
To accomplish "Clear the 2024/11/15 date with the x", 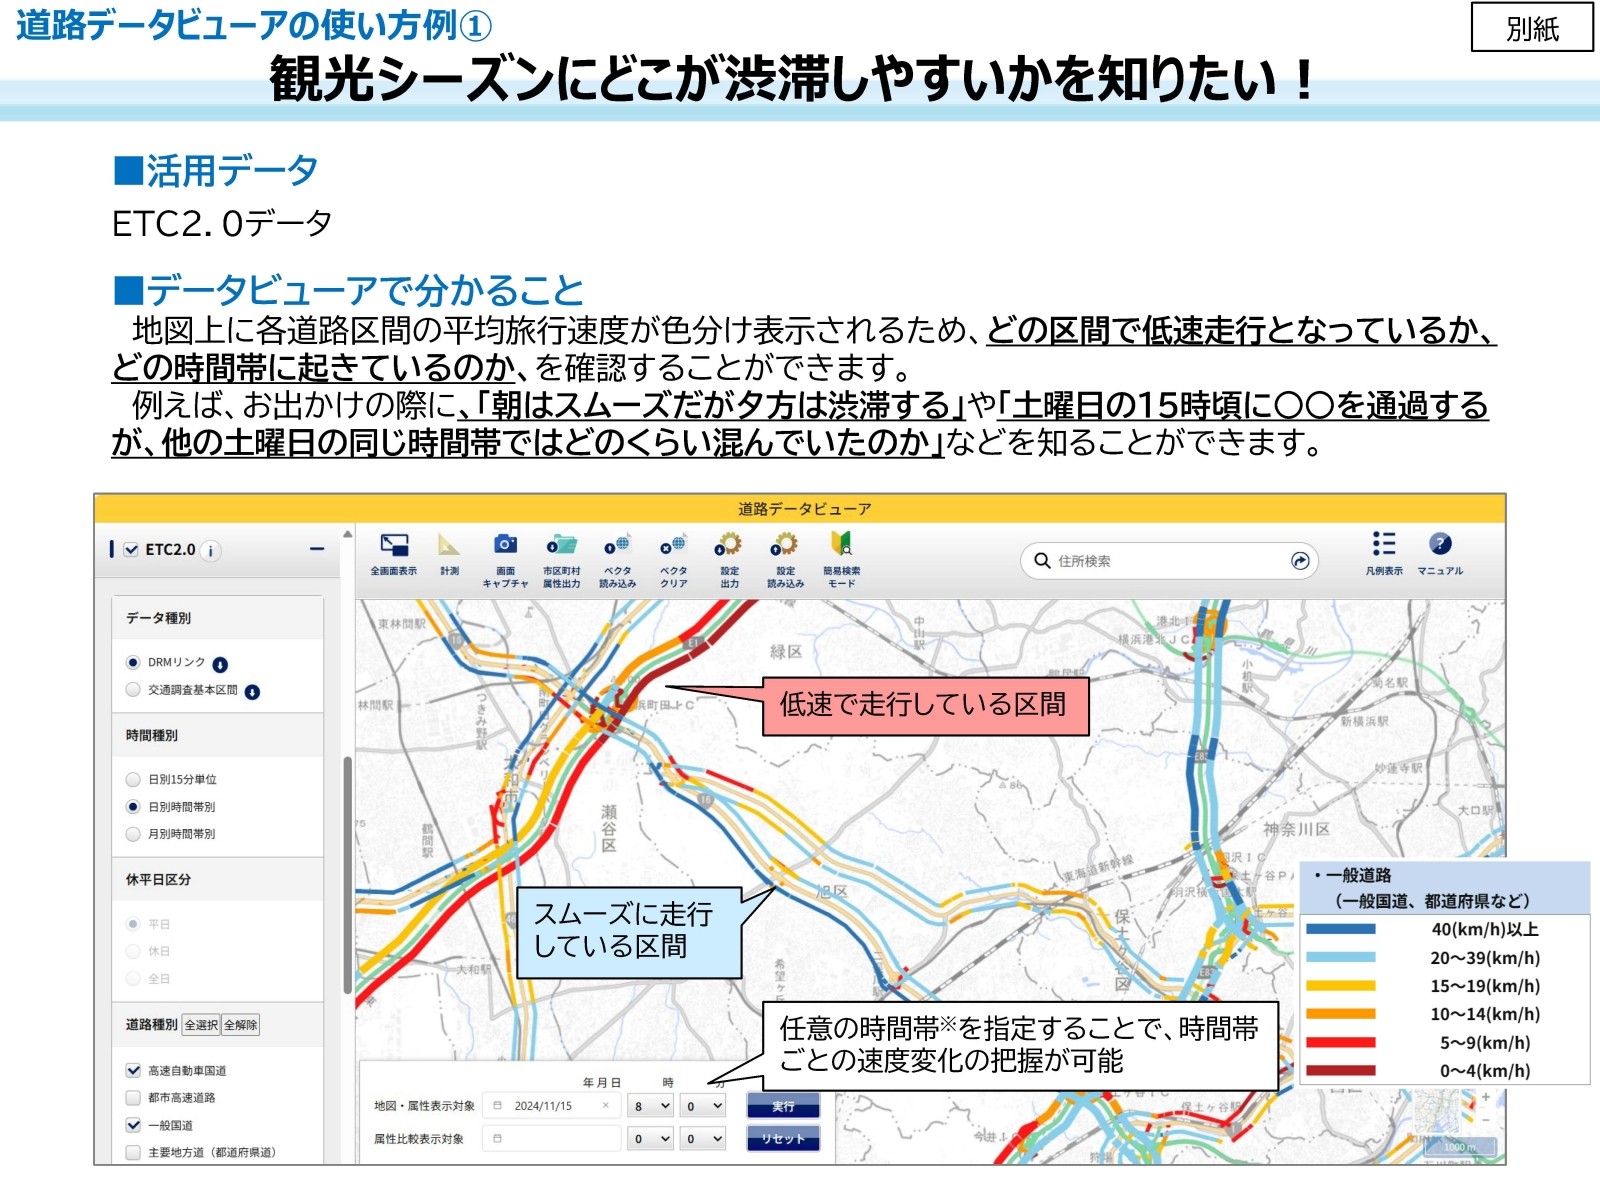I will pos(605,1106).
